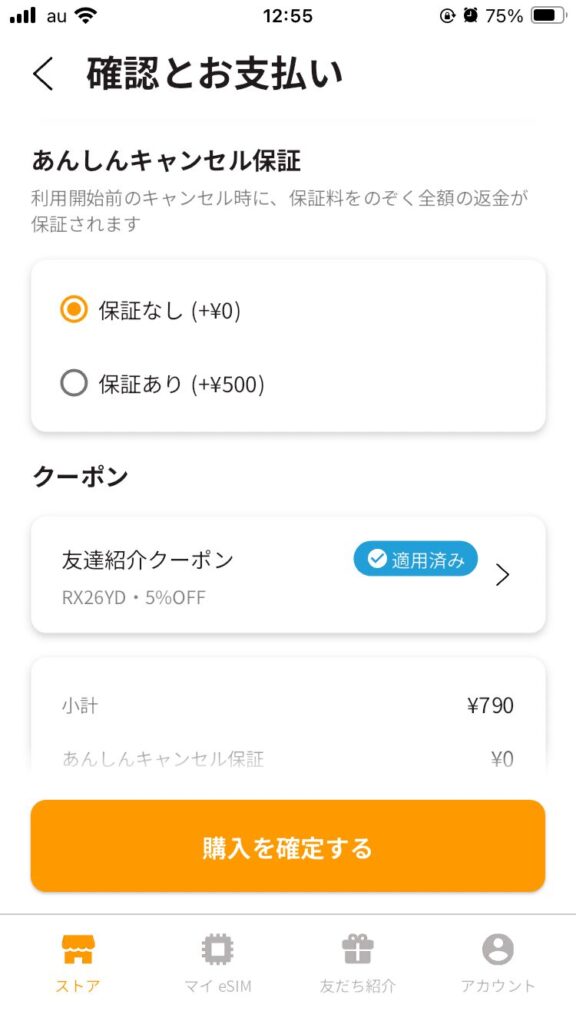Tap the 小計 ¥790 summary row

point(288,705)
